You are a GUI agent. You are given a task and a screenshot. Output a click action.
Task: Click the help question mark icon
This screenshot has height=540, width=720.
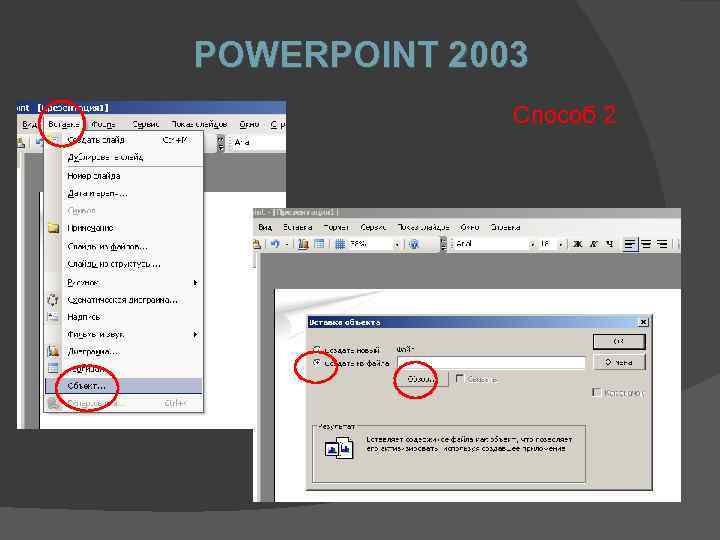click(x=414, y=244)
